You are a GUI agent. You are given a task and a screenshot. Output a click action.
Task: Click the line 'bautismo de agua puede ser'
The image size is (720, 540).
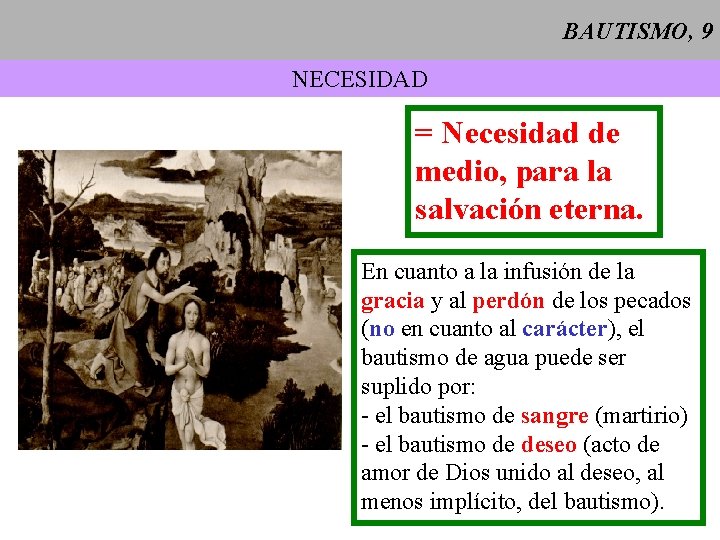(x=493, y=358)
